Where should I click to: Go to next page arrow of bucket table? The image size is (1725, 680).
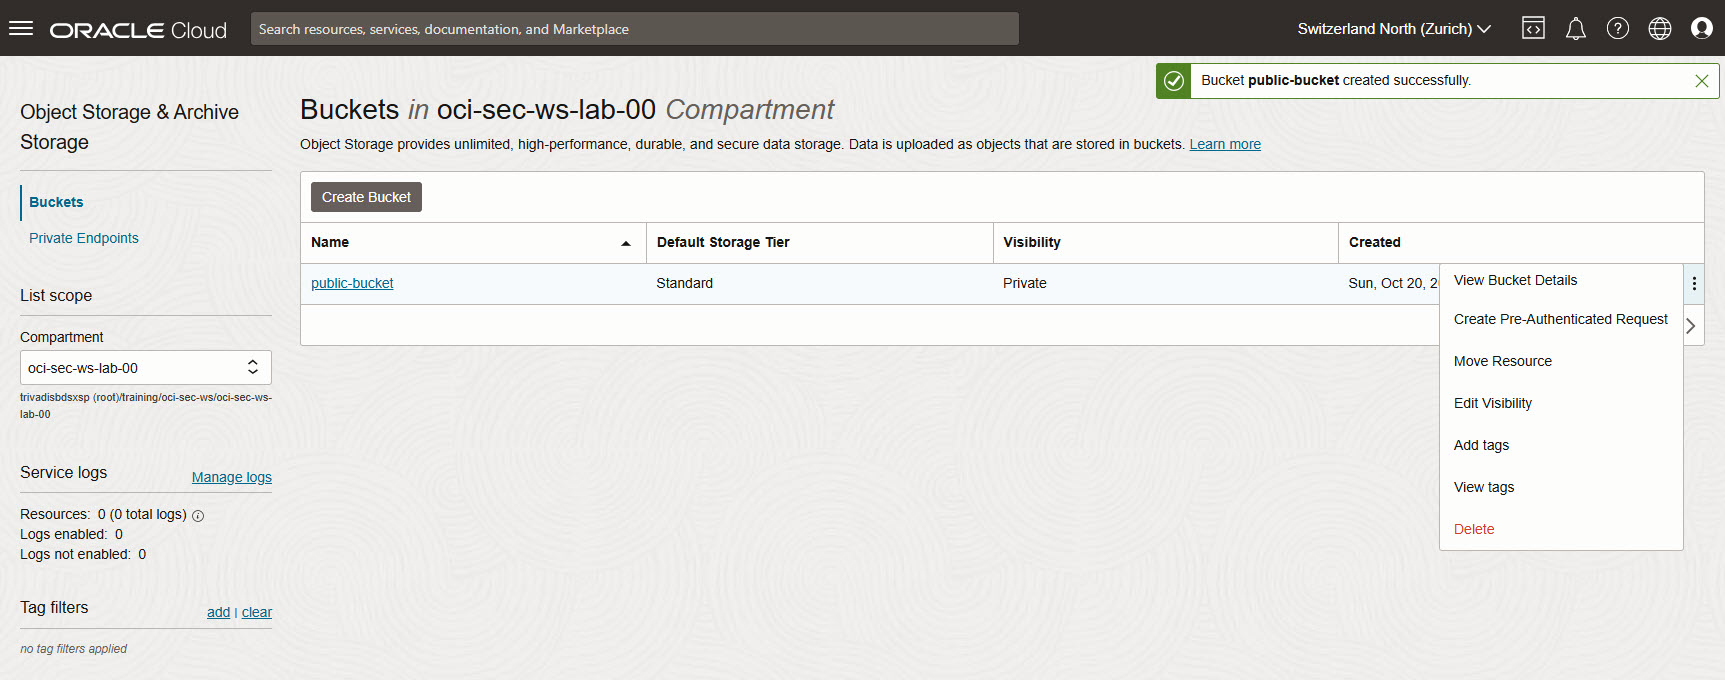(x=1691, y=326)
